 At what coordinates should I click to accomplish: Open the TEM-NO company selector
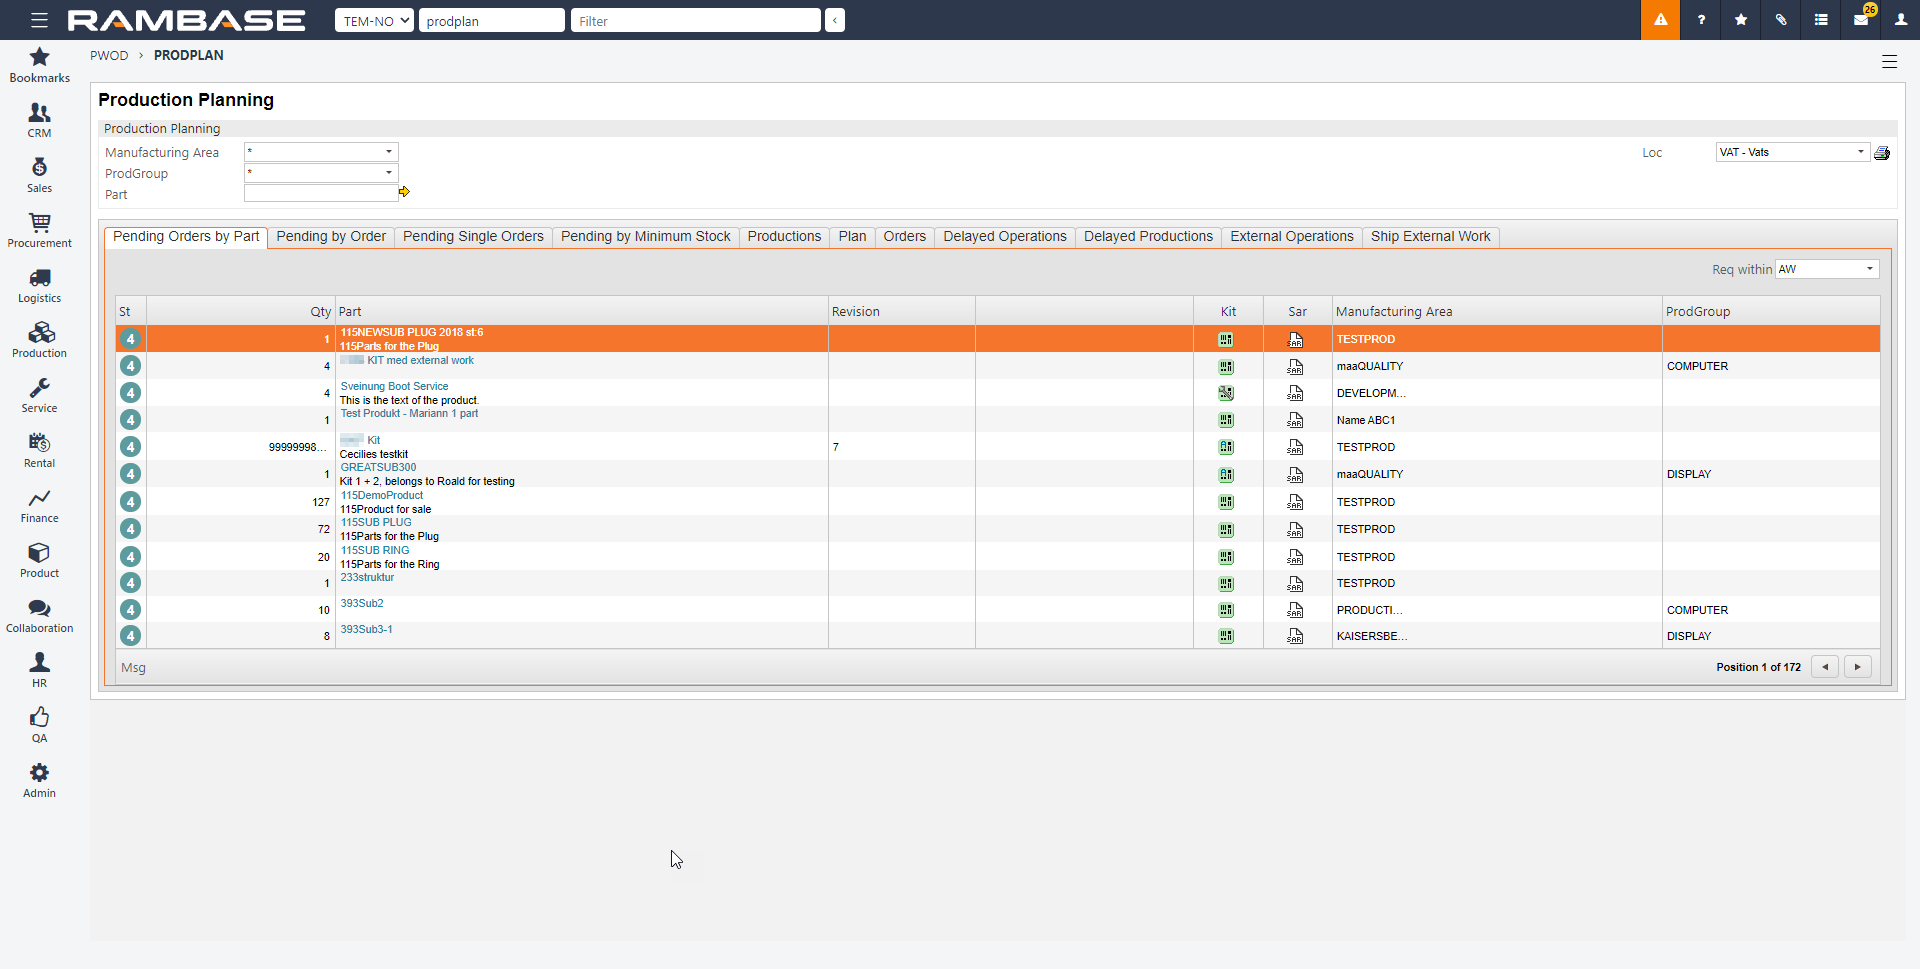coord(374,21)
